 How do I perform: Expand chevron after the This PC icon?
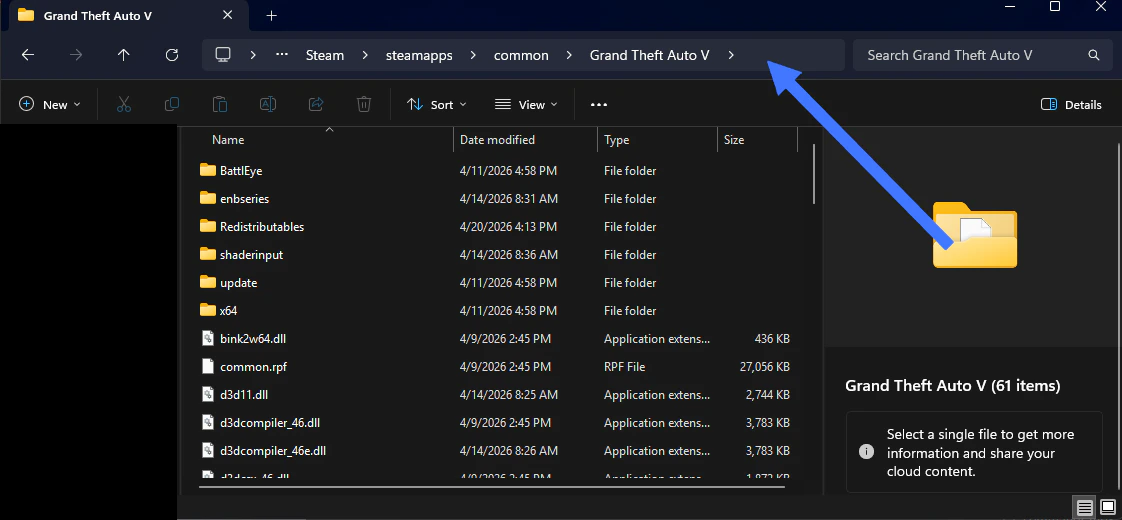point(253,55)
